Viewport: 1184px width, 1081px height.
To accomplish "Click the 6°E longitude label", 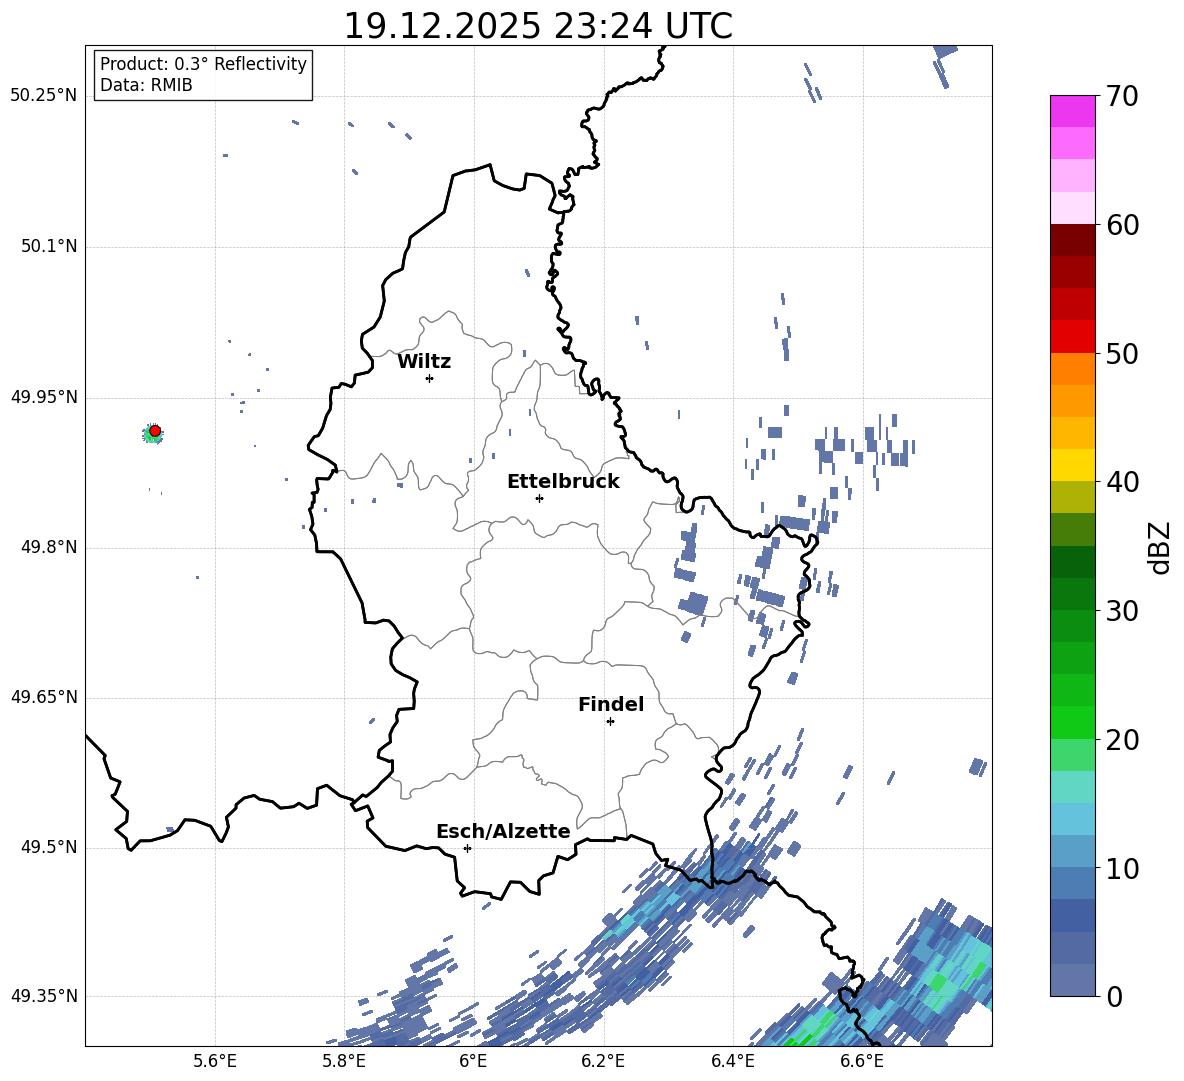I will (473, 1061).
